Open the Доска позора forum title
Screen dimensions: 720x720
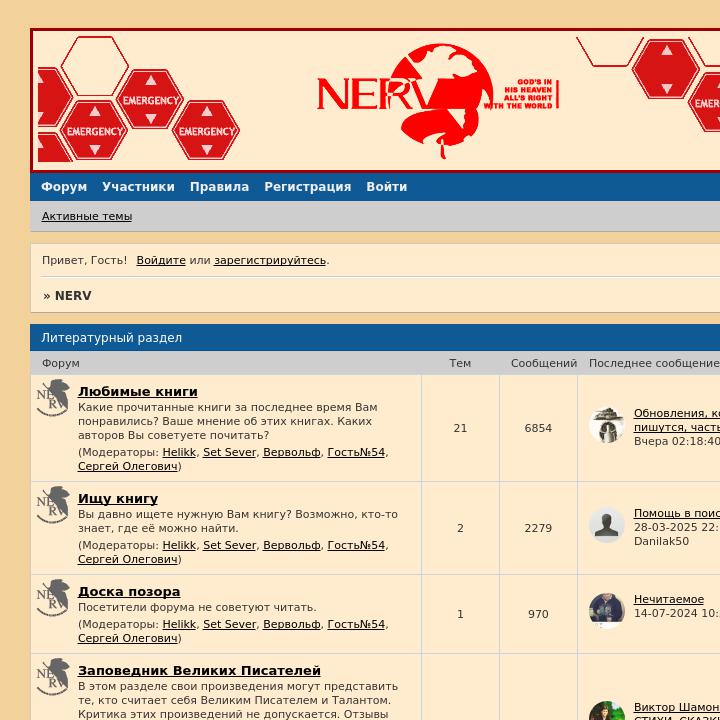pos(129,592)
